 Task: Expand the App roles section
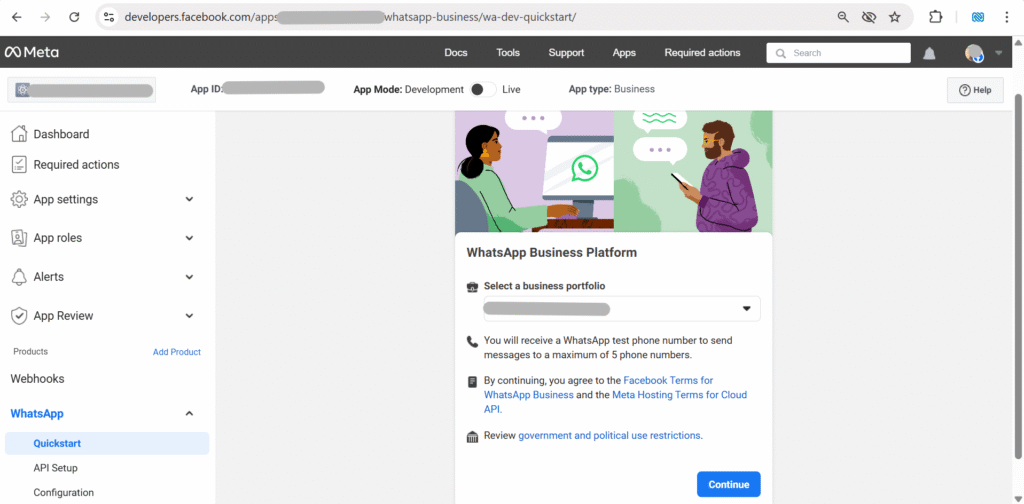pyautogui.click(x=189, y=238)
